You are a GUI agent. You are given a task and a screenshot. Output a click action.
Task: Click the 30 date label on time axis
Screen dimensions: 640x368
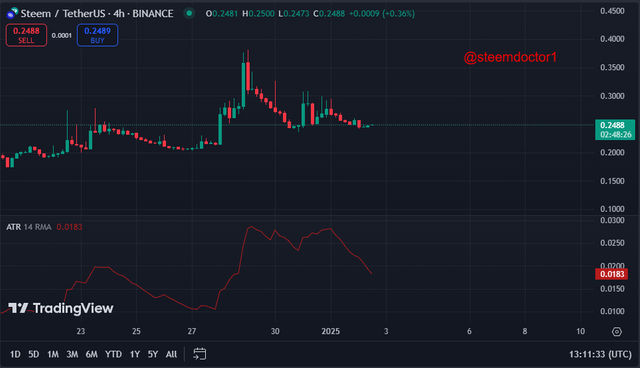[275, 331]
